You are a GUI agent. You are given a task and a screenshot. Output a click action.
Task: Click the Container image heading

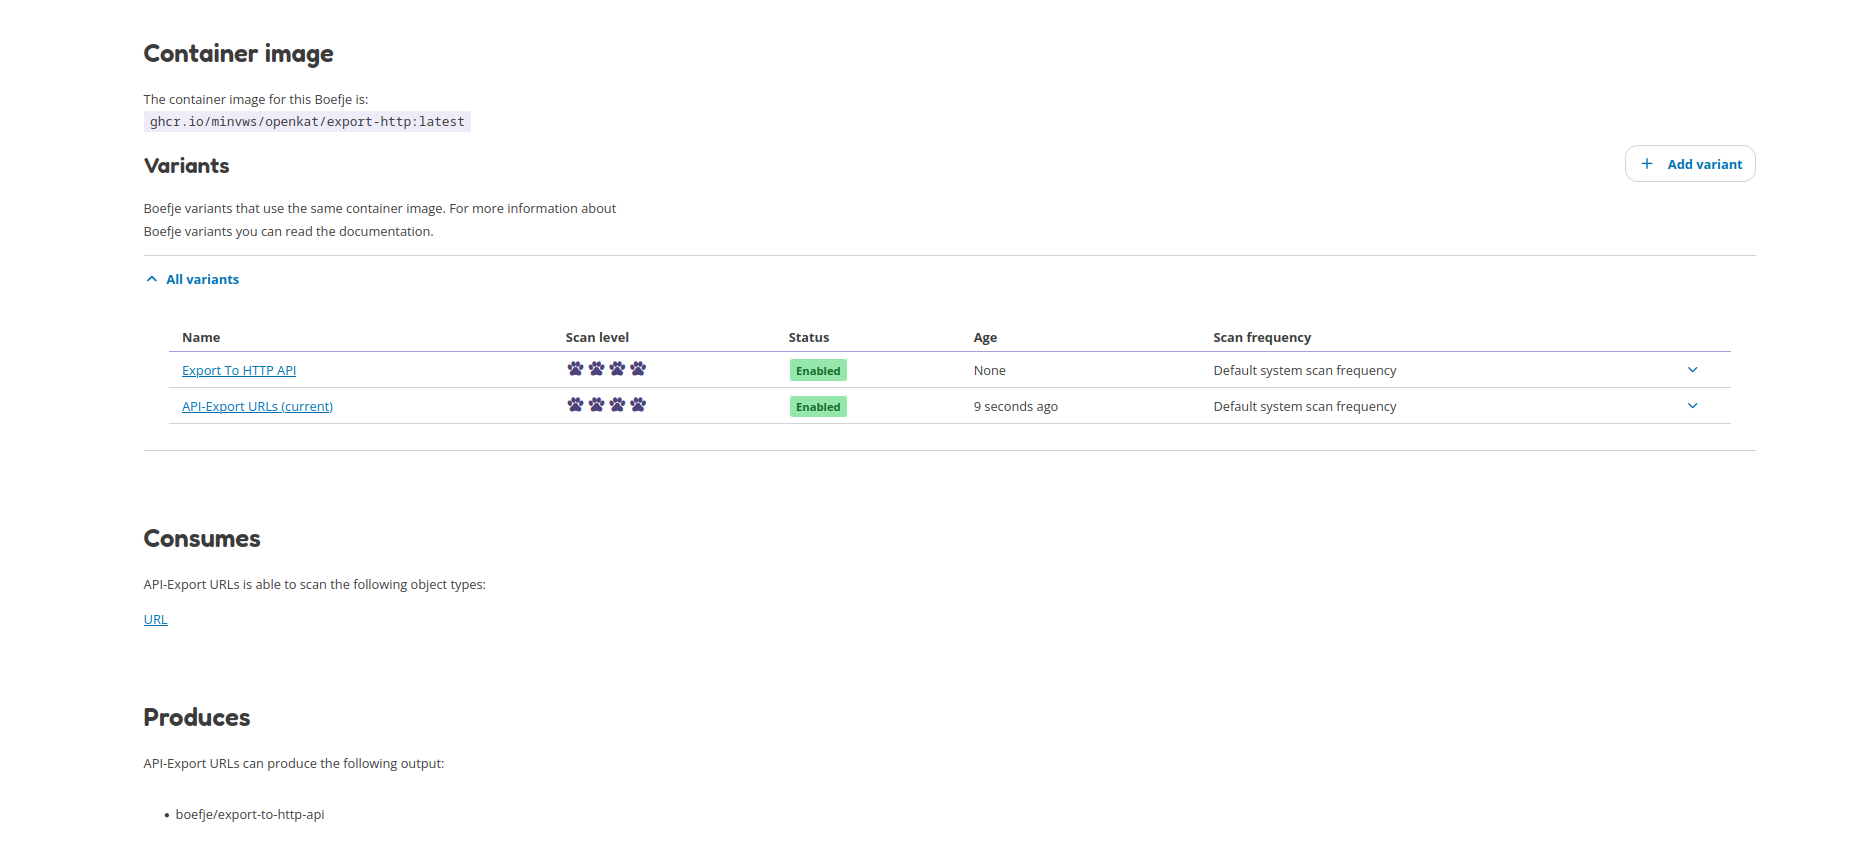pos(239,54)
